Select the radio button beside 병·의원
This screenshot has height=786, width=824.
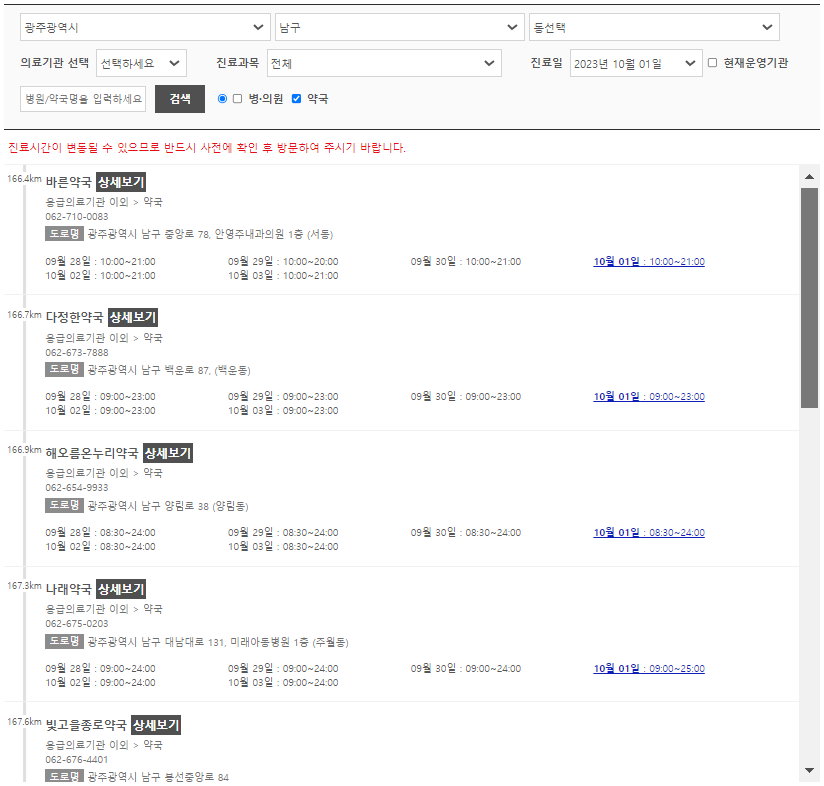[x=222, y=99]
